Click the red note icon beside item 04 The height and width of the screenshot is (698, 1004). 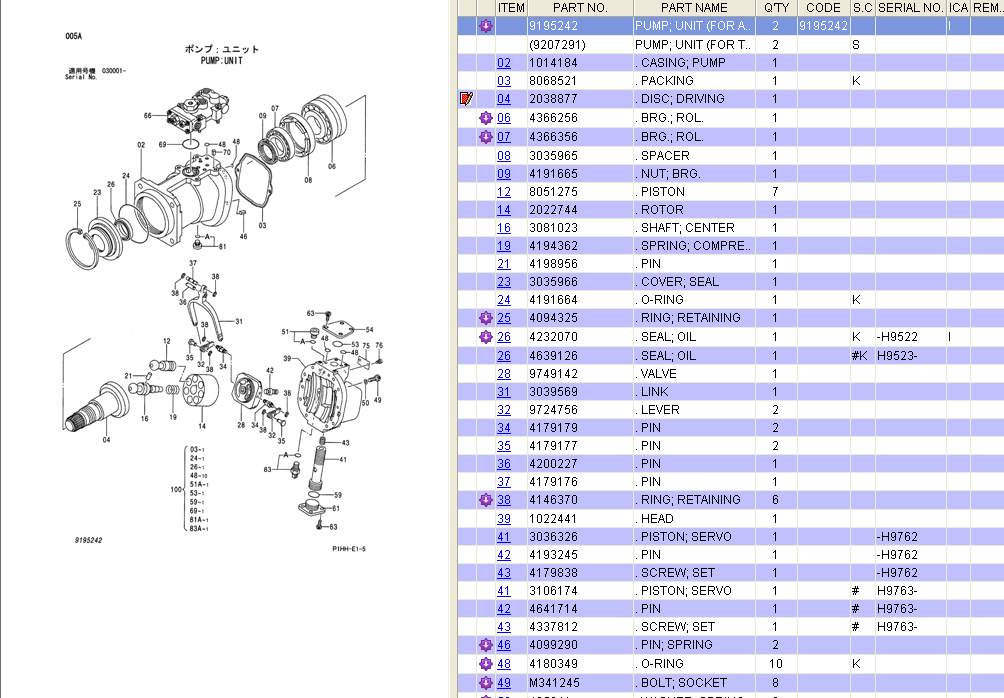pos(465,99)
